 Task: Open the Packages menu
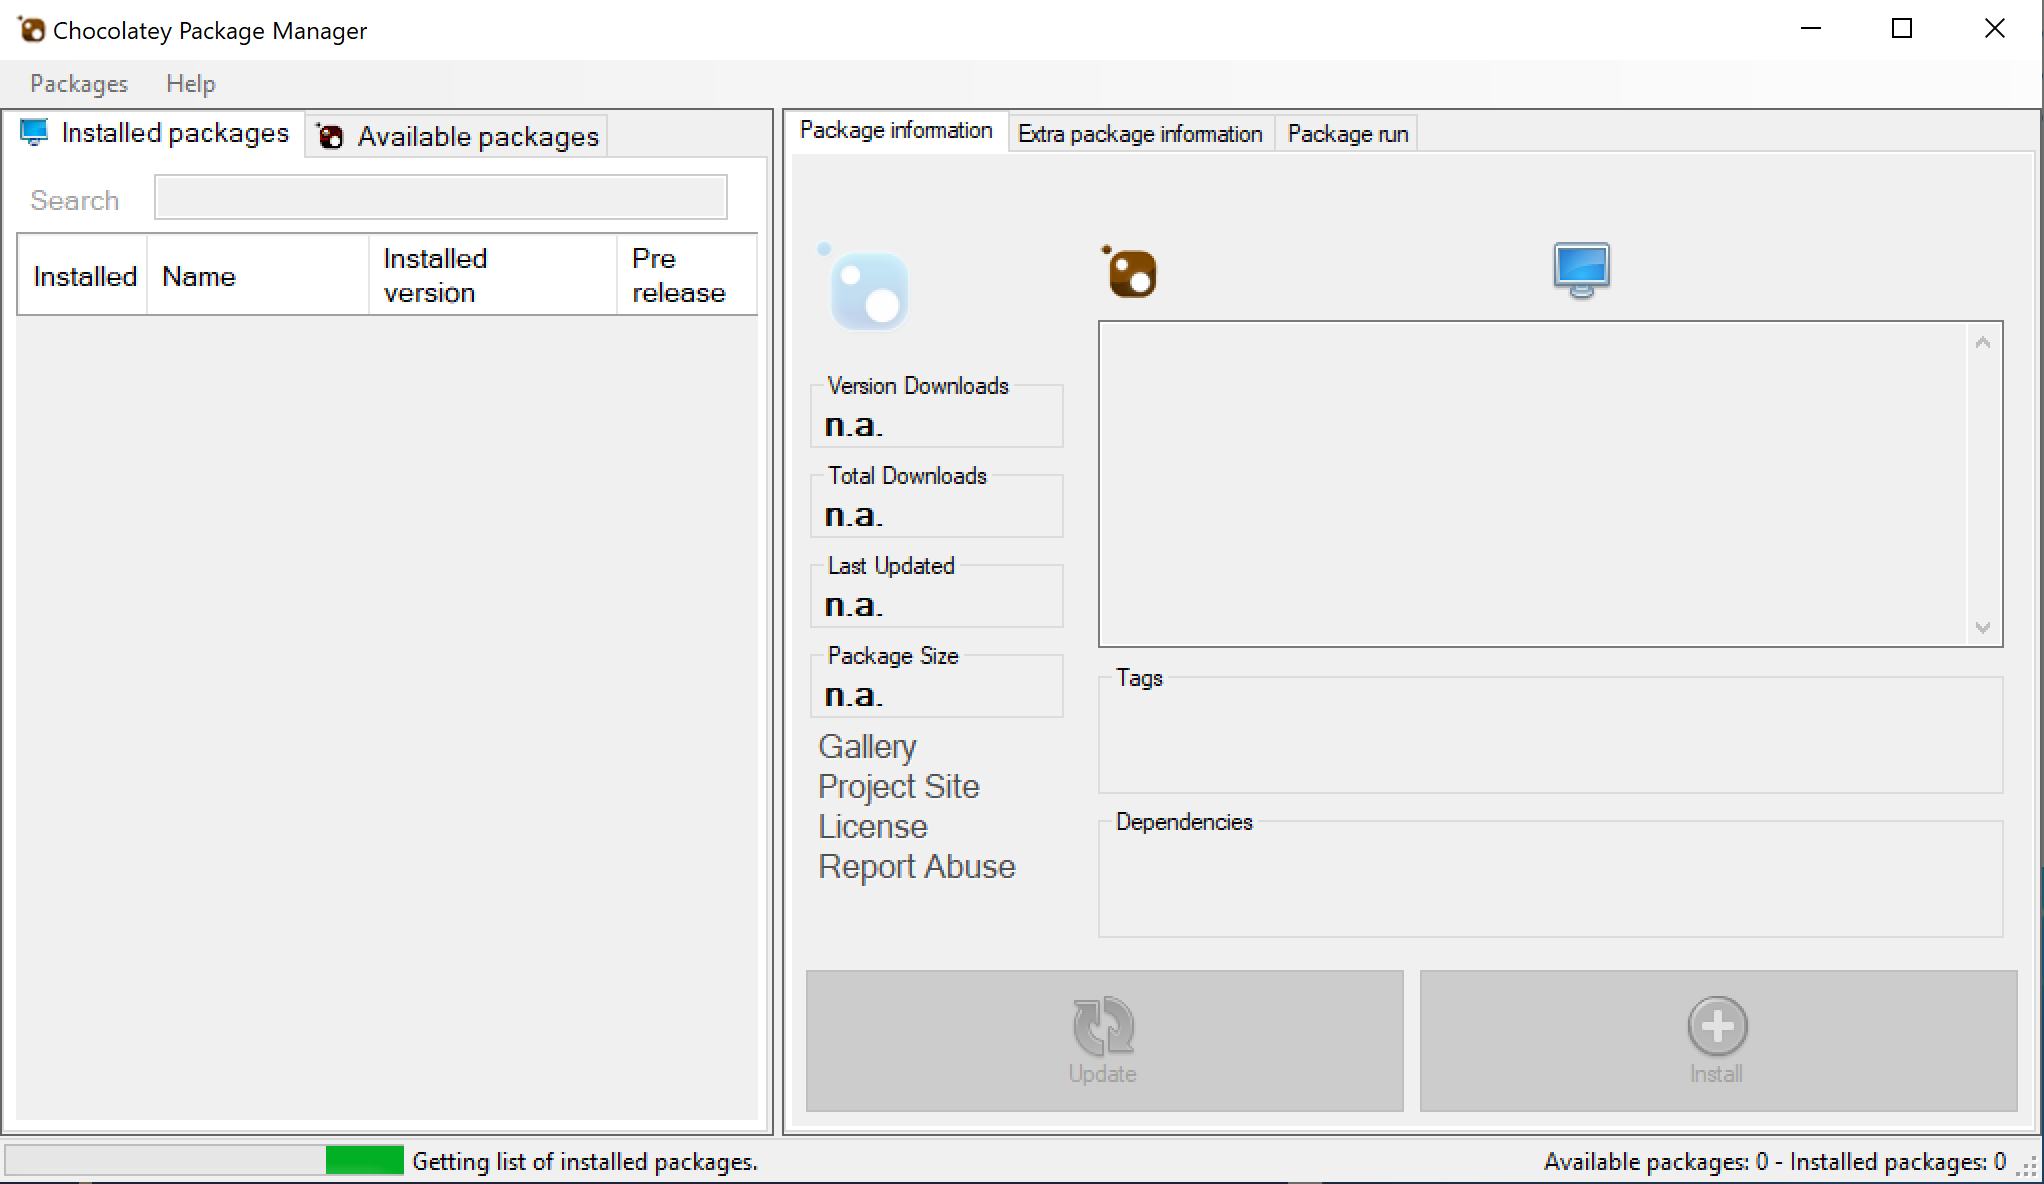79,84
